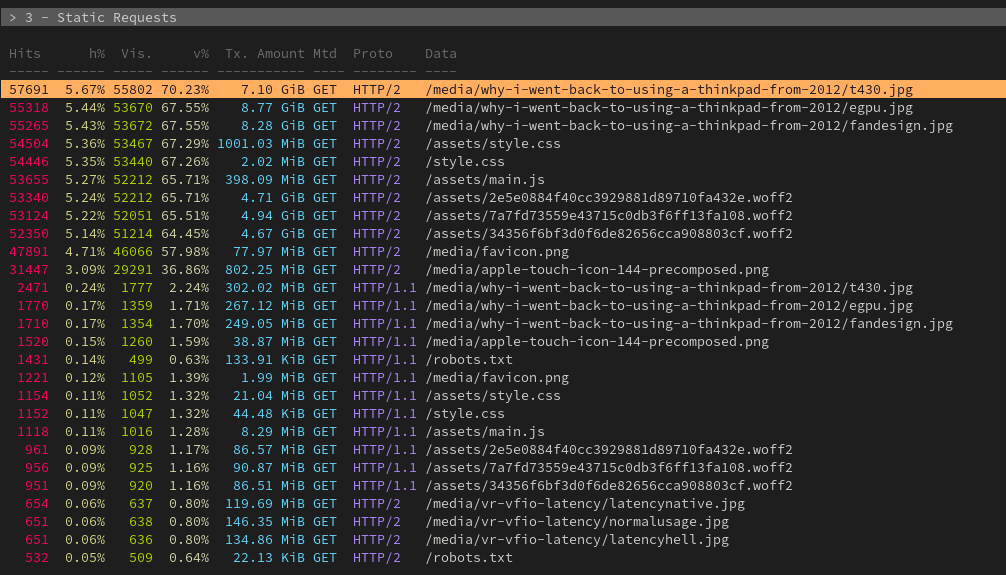
Task: Select the Proto column header
Action: pos(372,53)
